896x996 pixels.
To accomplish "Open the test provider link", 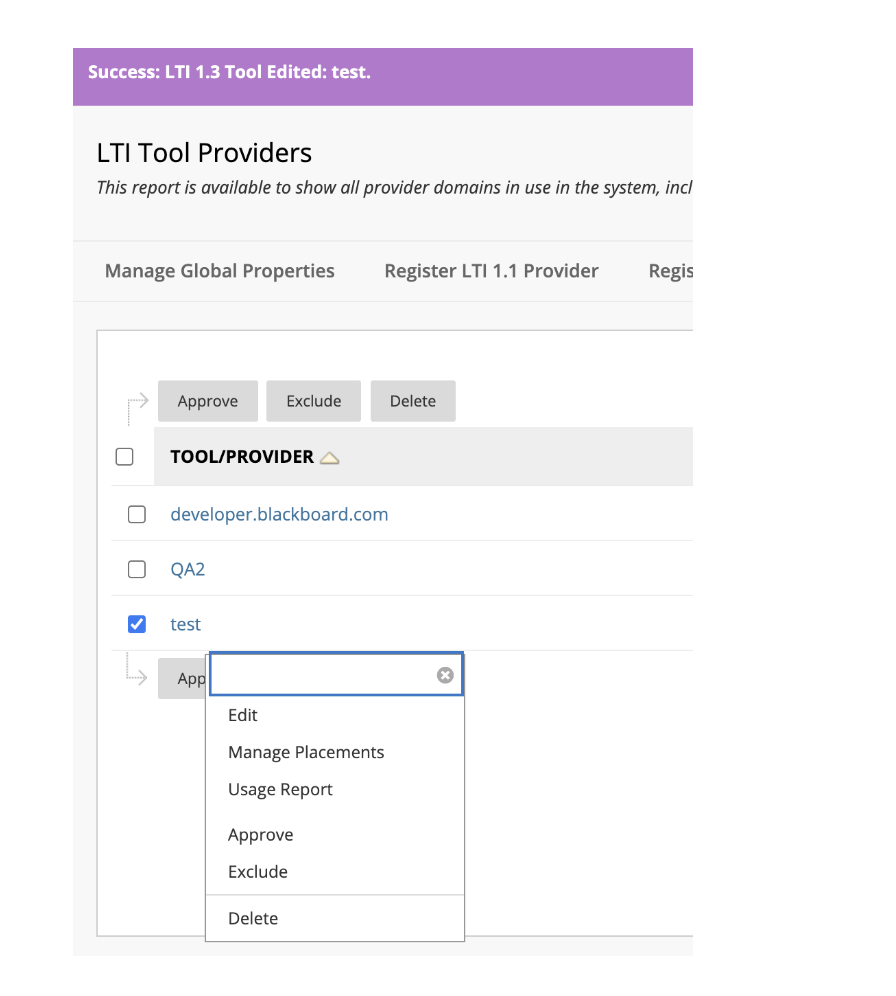I will [185, 624].
